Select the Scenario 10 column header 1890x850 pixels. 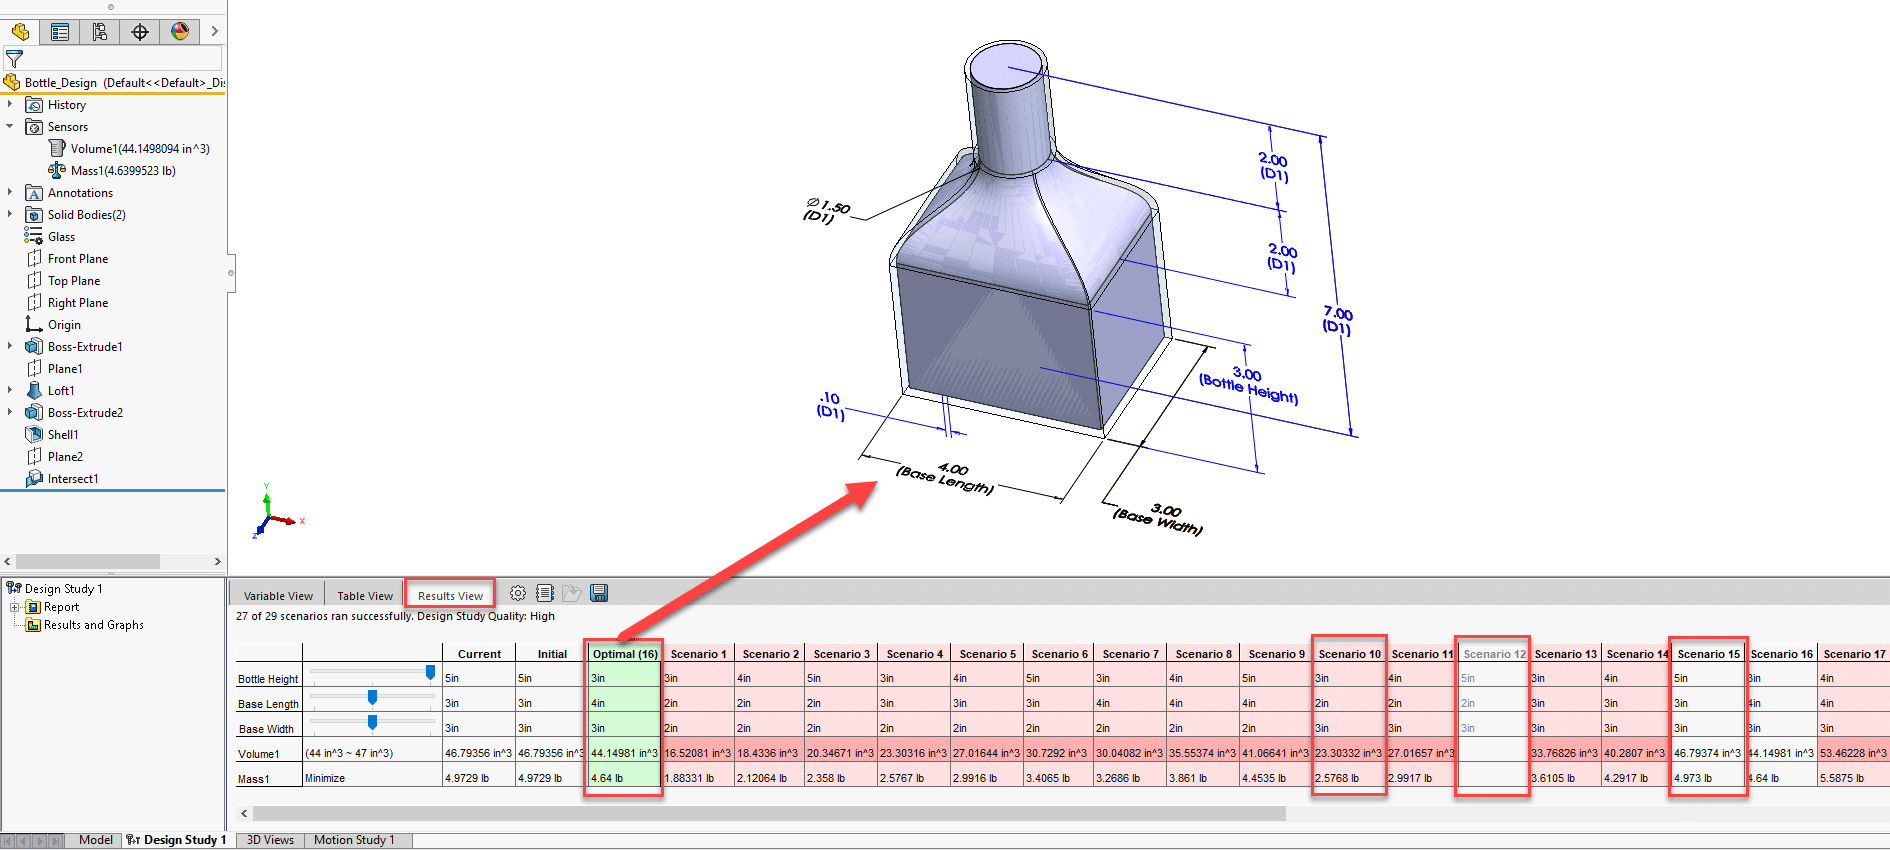pos(1349,654)
